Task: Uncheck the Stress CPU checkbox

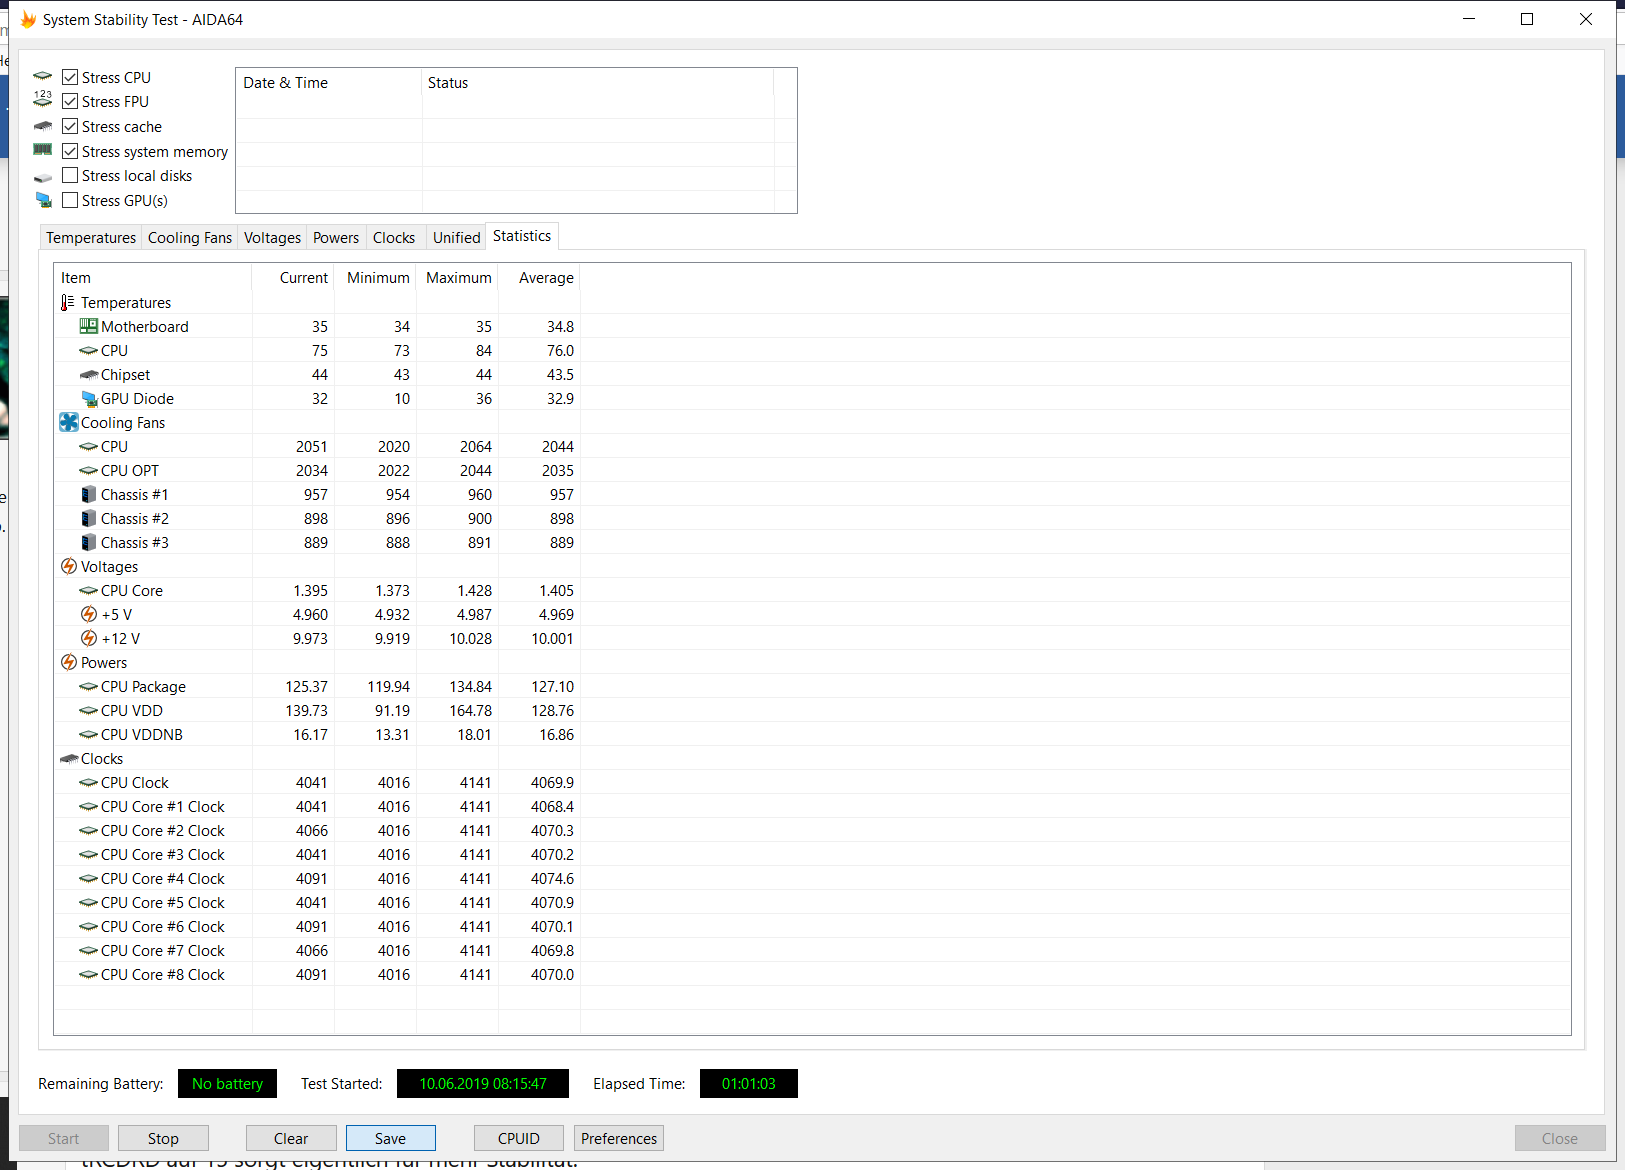Action: [70, 77]
